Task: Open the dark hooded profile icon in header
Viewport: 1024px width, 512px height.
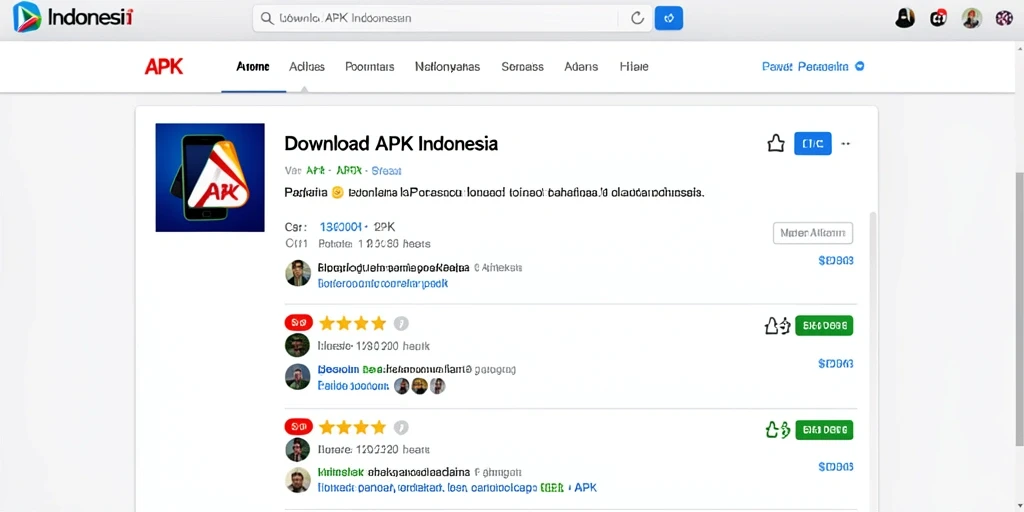Action: click(x=904, y=18)
